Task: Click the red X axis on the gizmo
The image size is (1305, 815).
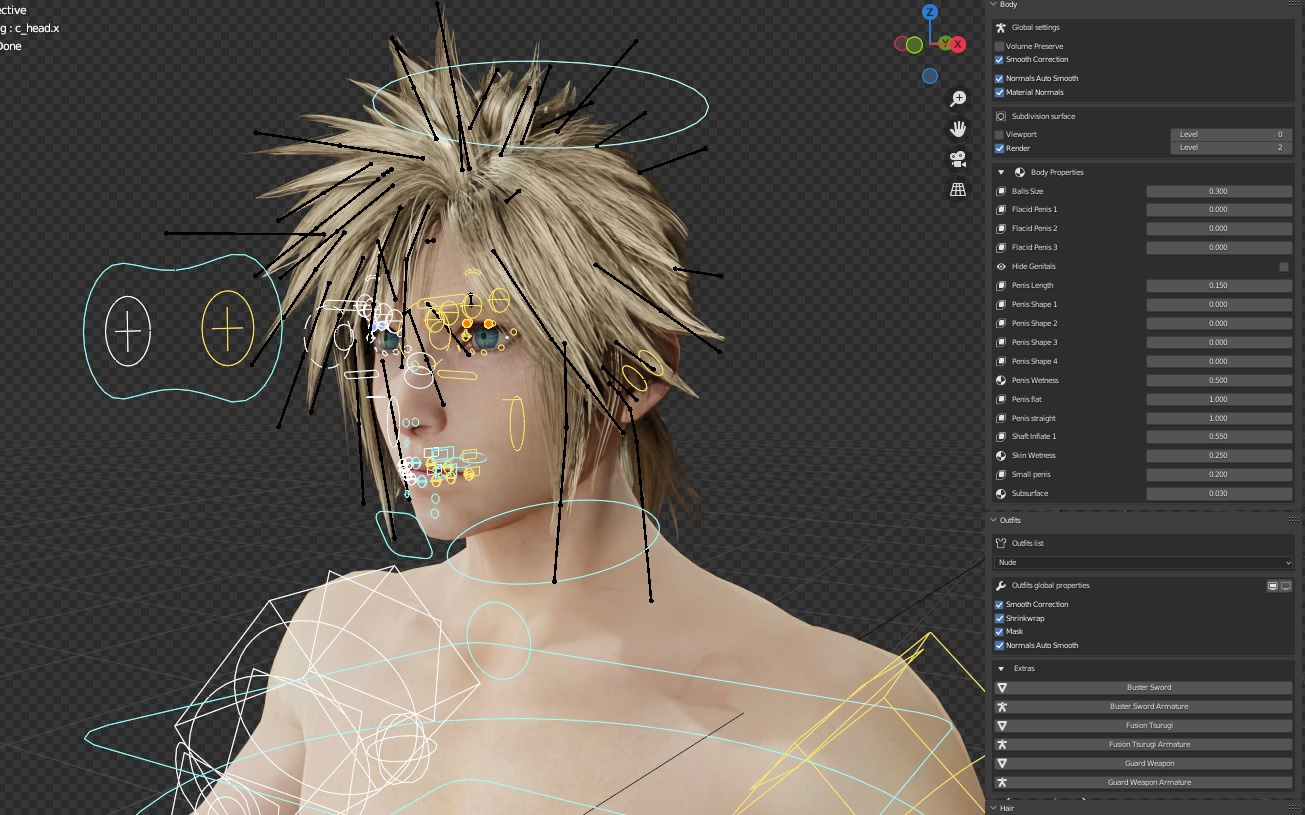Action: (958, 44)
